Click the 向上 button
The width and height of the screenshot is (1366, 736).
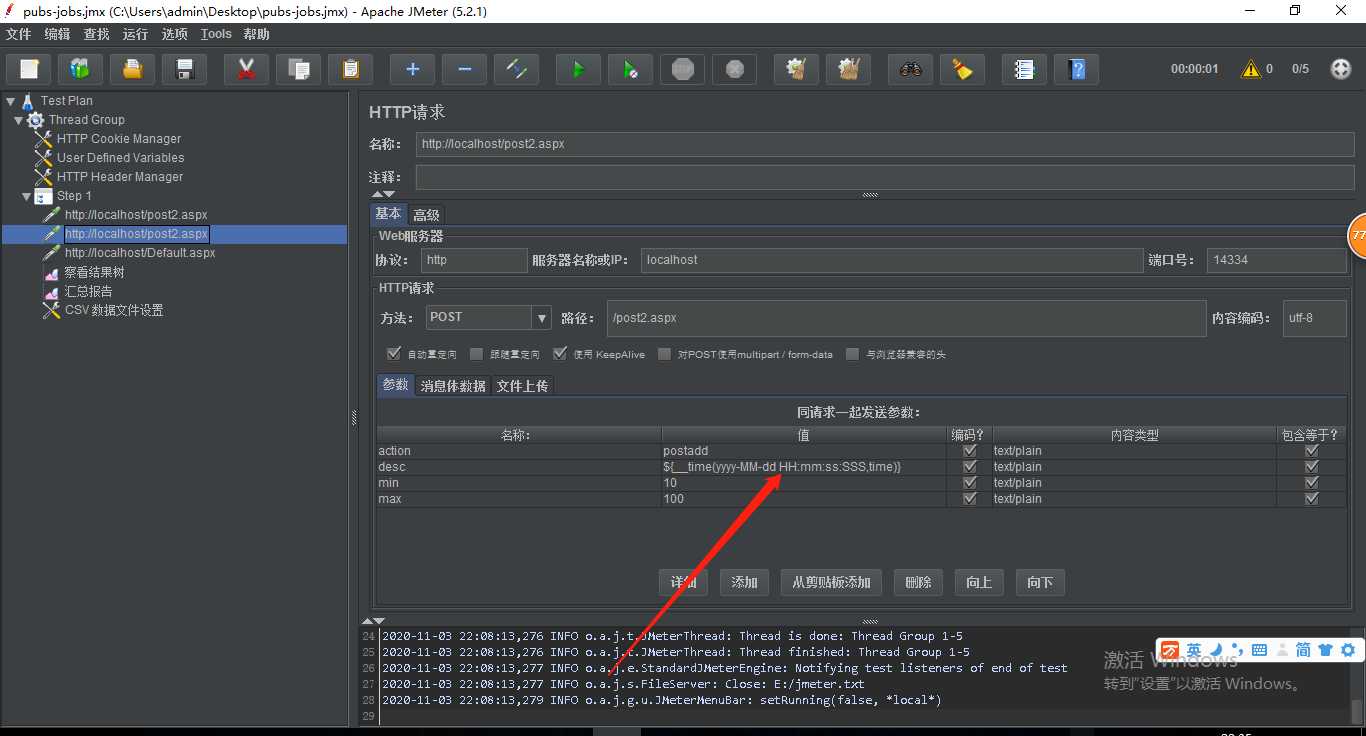[x=979, y=582]
